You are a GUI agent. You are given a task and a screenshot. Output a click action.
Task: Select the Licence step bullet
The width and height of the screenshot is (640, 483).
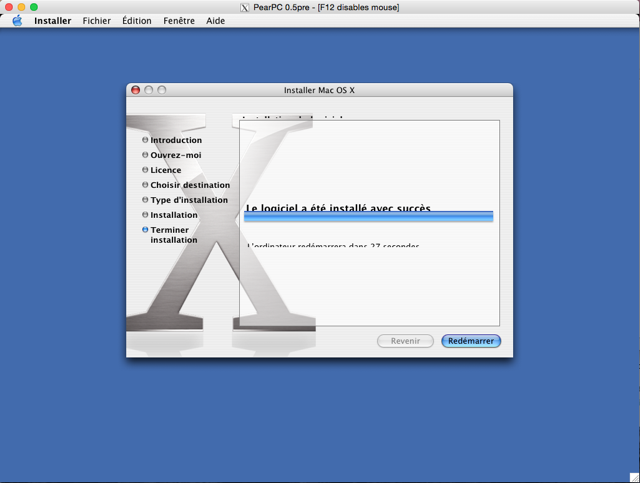[x=145, y=169]
